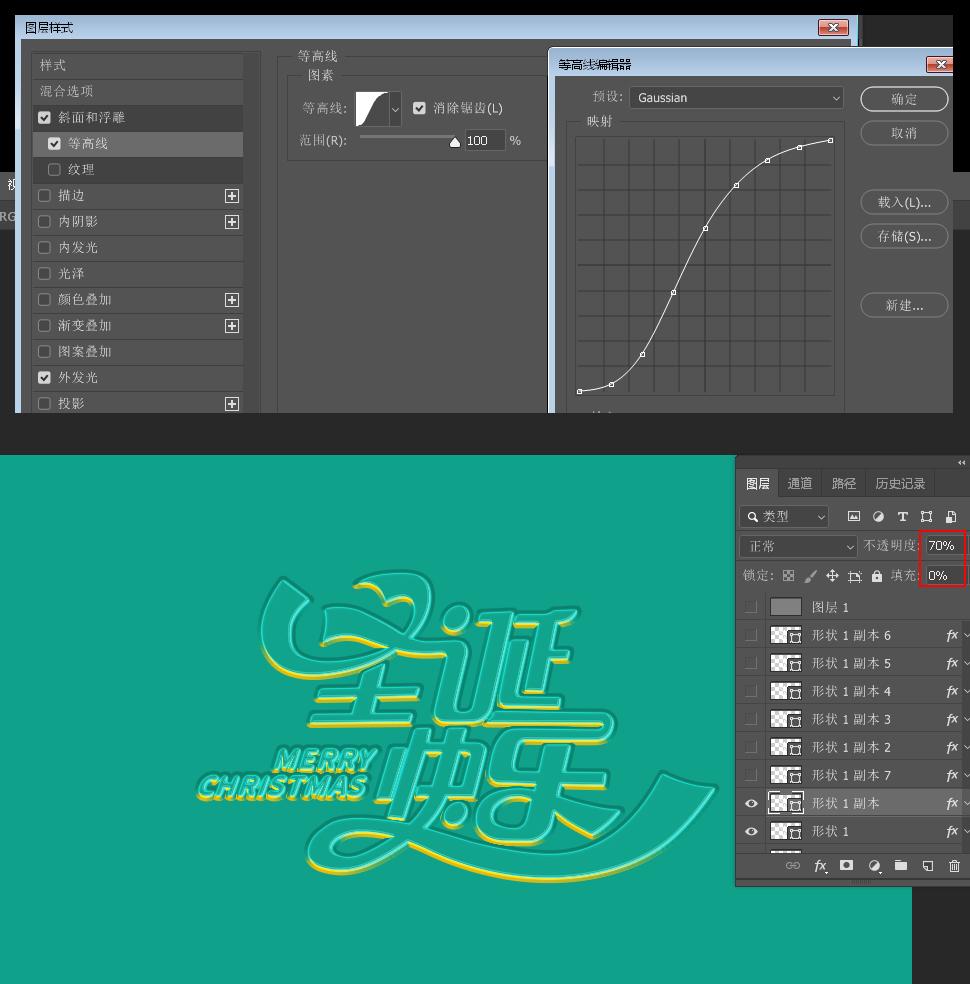The height and width of the screenshot is (984, 970).
Task: Uncheck 等高线 sub-option checkbox
Action: (54, 144)
